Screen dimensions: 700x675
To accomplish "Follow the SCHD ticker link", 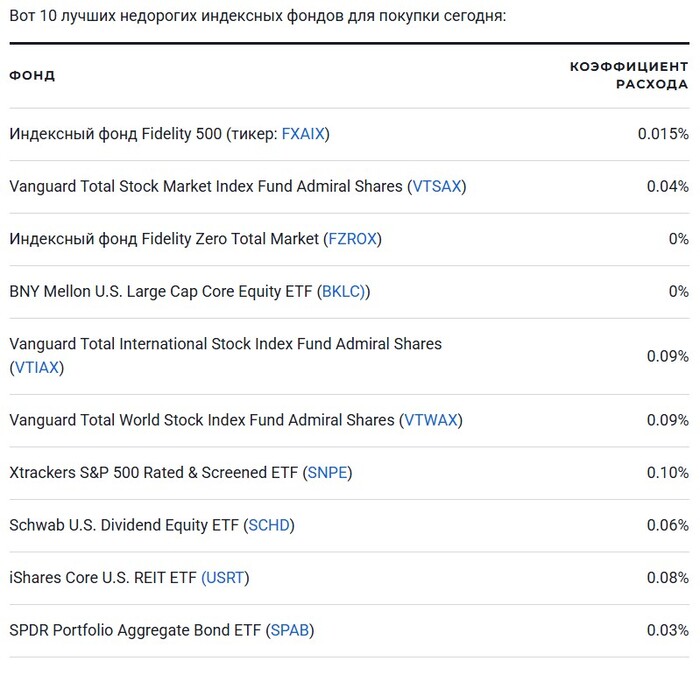I will pyautogui.click(x=270, y=525).
